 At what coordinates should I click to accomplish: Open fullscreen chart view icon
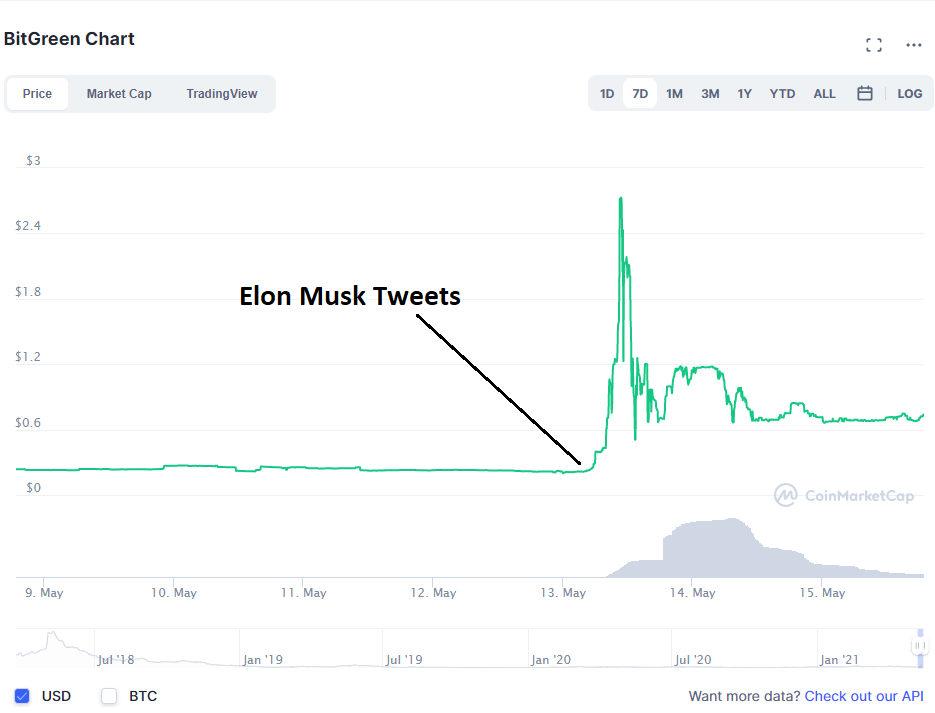874,45
